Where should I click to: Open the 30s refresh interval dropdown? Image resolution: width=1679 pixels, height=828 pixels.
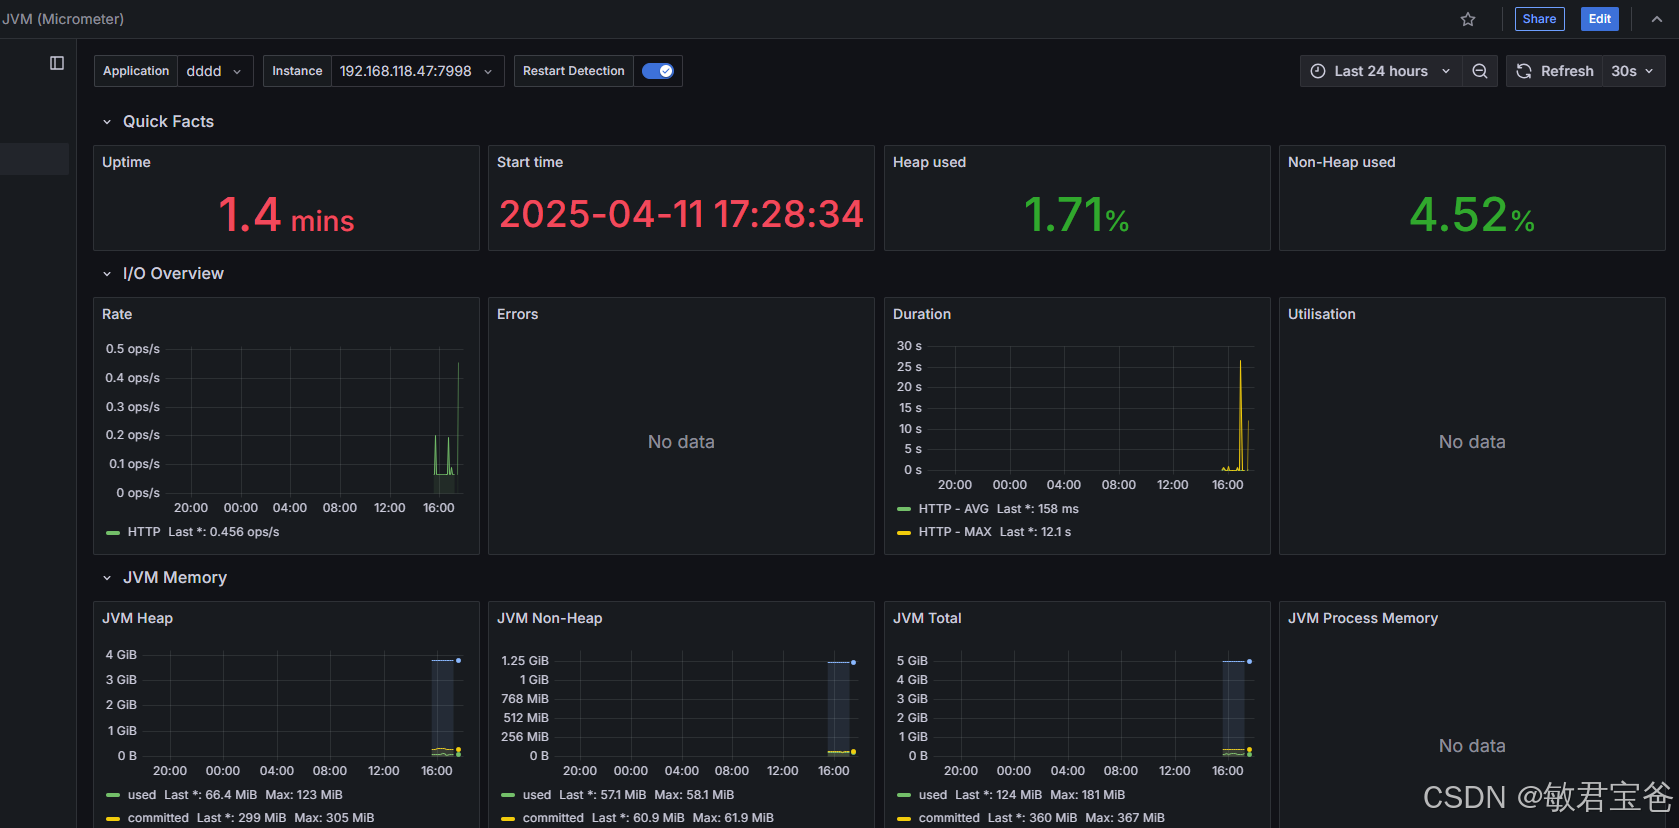(x=1633, y=71)
